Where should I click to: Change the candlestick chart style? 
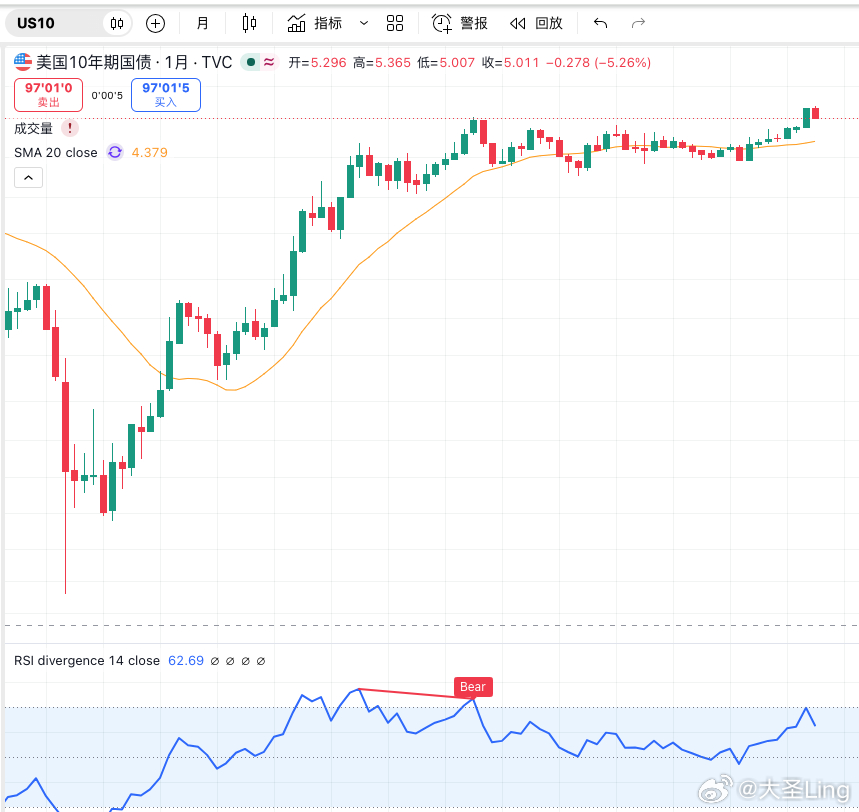coord(249,23)
